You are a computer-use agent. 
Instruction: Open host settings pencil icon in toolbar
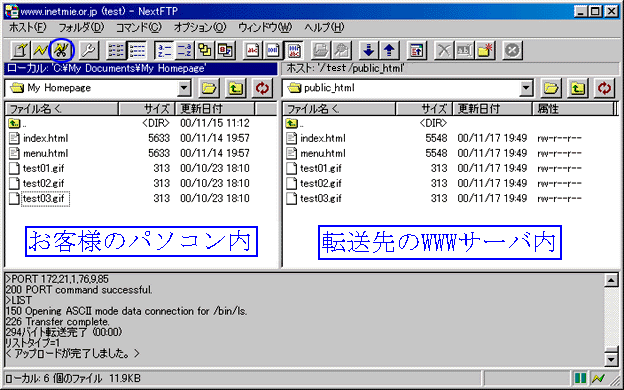[x=20, y=51]
